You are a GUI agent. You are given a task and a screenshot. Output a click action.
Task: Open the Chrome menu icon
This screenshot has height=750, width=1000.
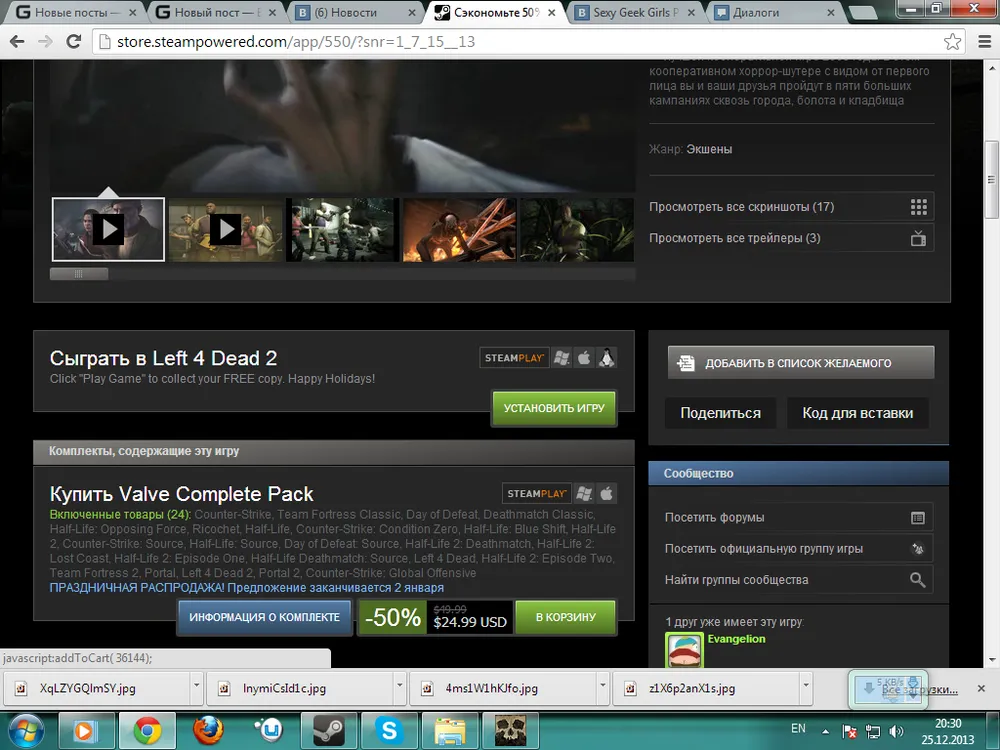pos(984,41)
